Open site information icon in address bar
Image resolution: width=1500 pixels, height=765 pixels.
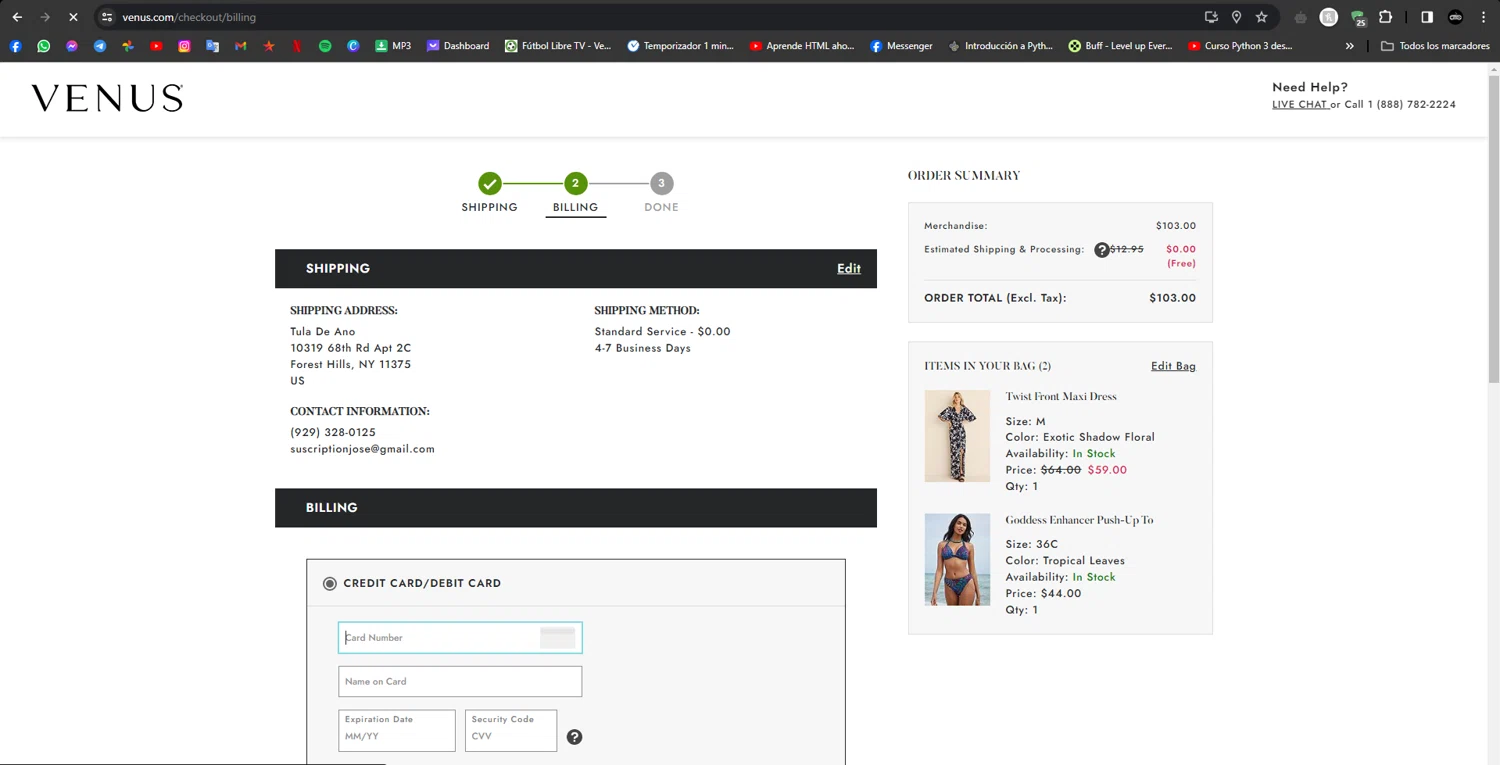pos(107,17)
